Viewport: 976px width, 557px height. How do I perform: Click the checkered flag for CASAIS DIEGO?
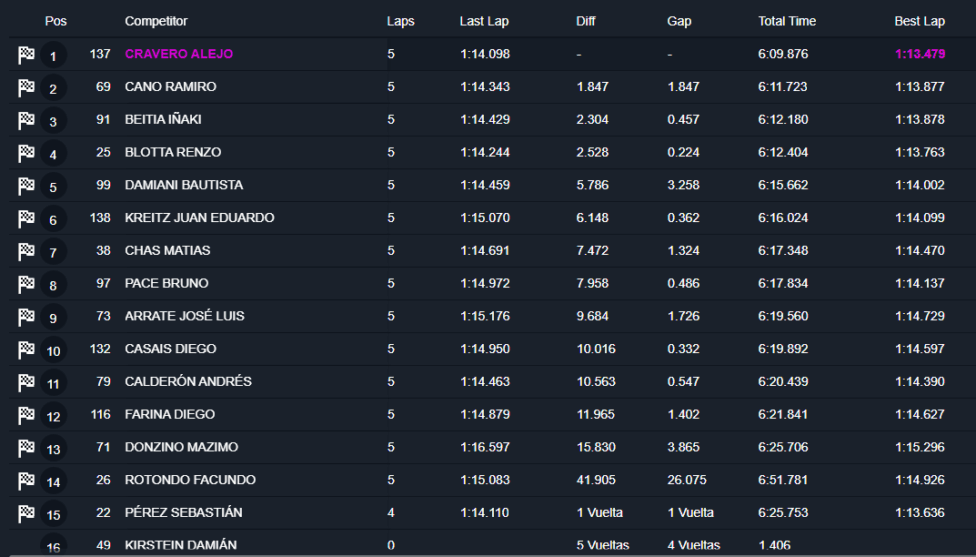[x=26, y=350]
